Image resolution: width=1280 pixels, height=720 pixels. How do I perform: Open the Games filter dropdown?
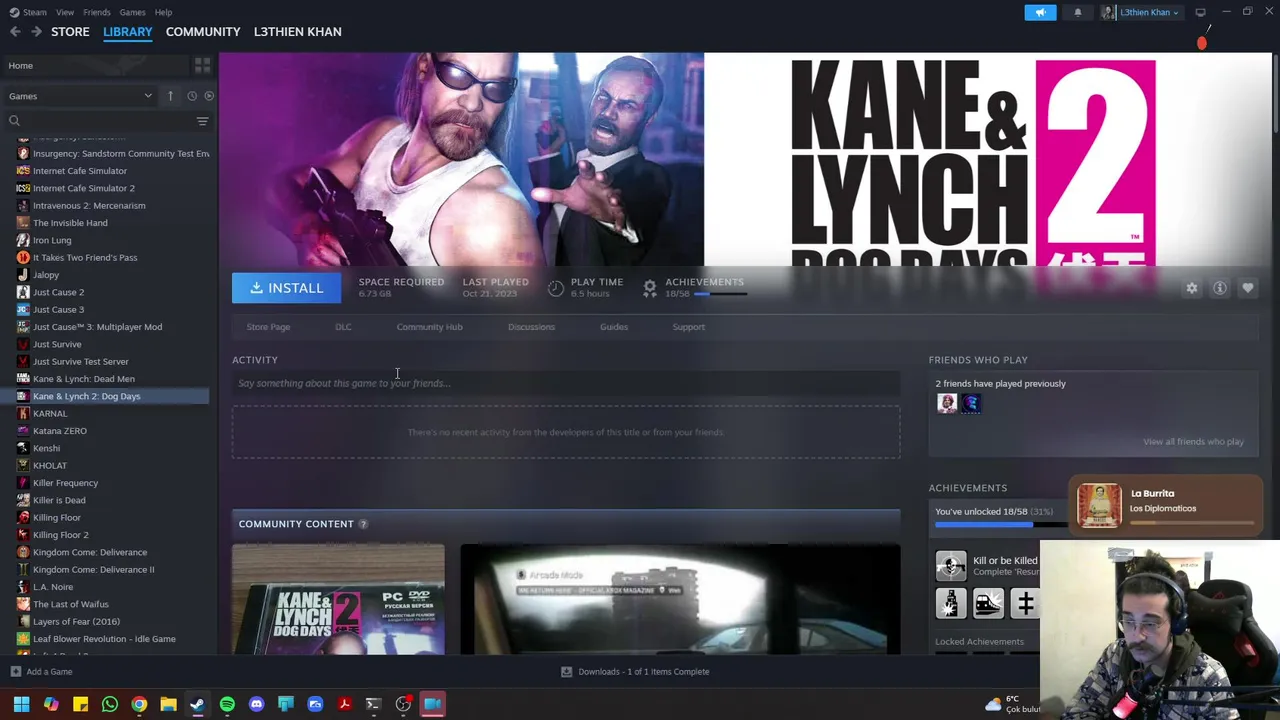pyautogui.click(x=80, y=96)
